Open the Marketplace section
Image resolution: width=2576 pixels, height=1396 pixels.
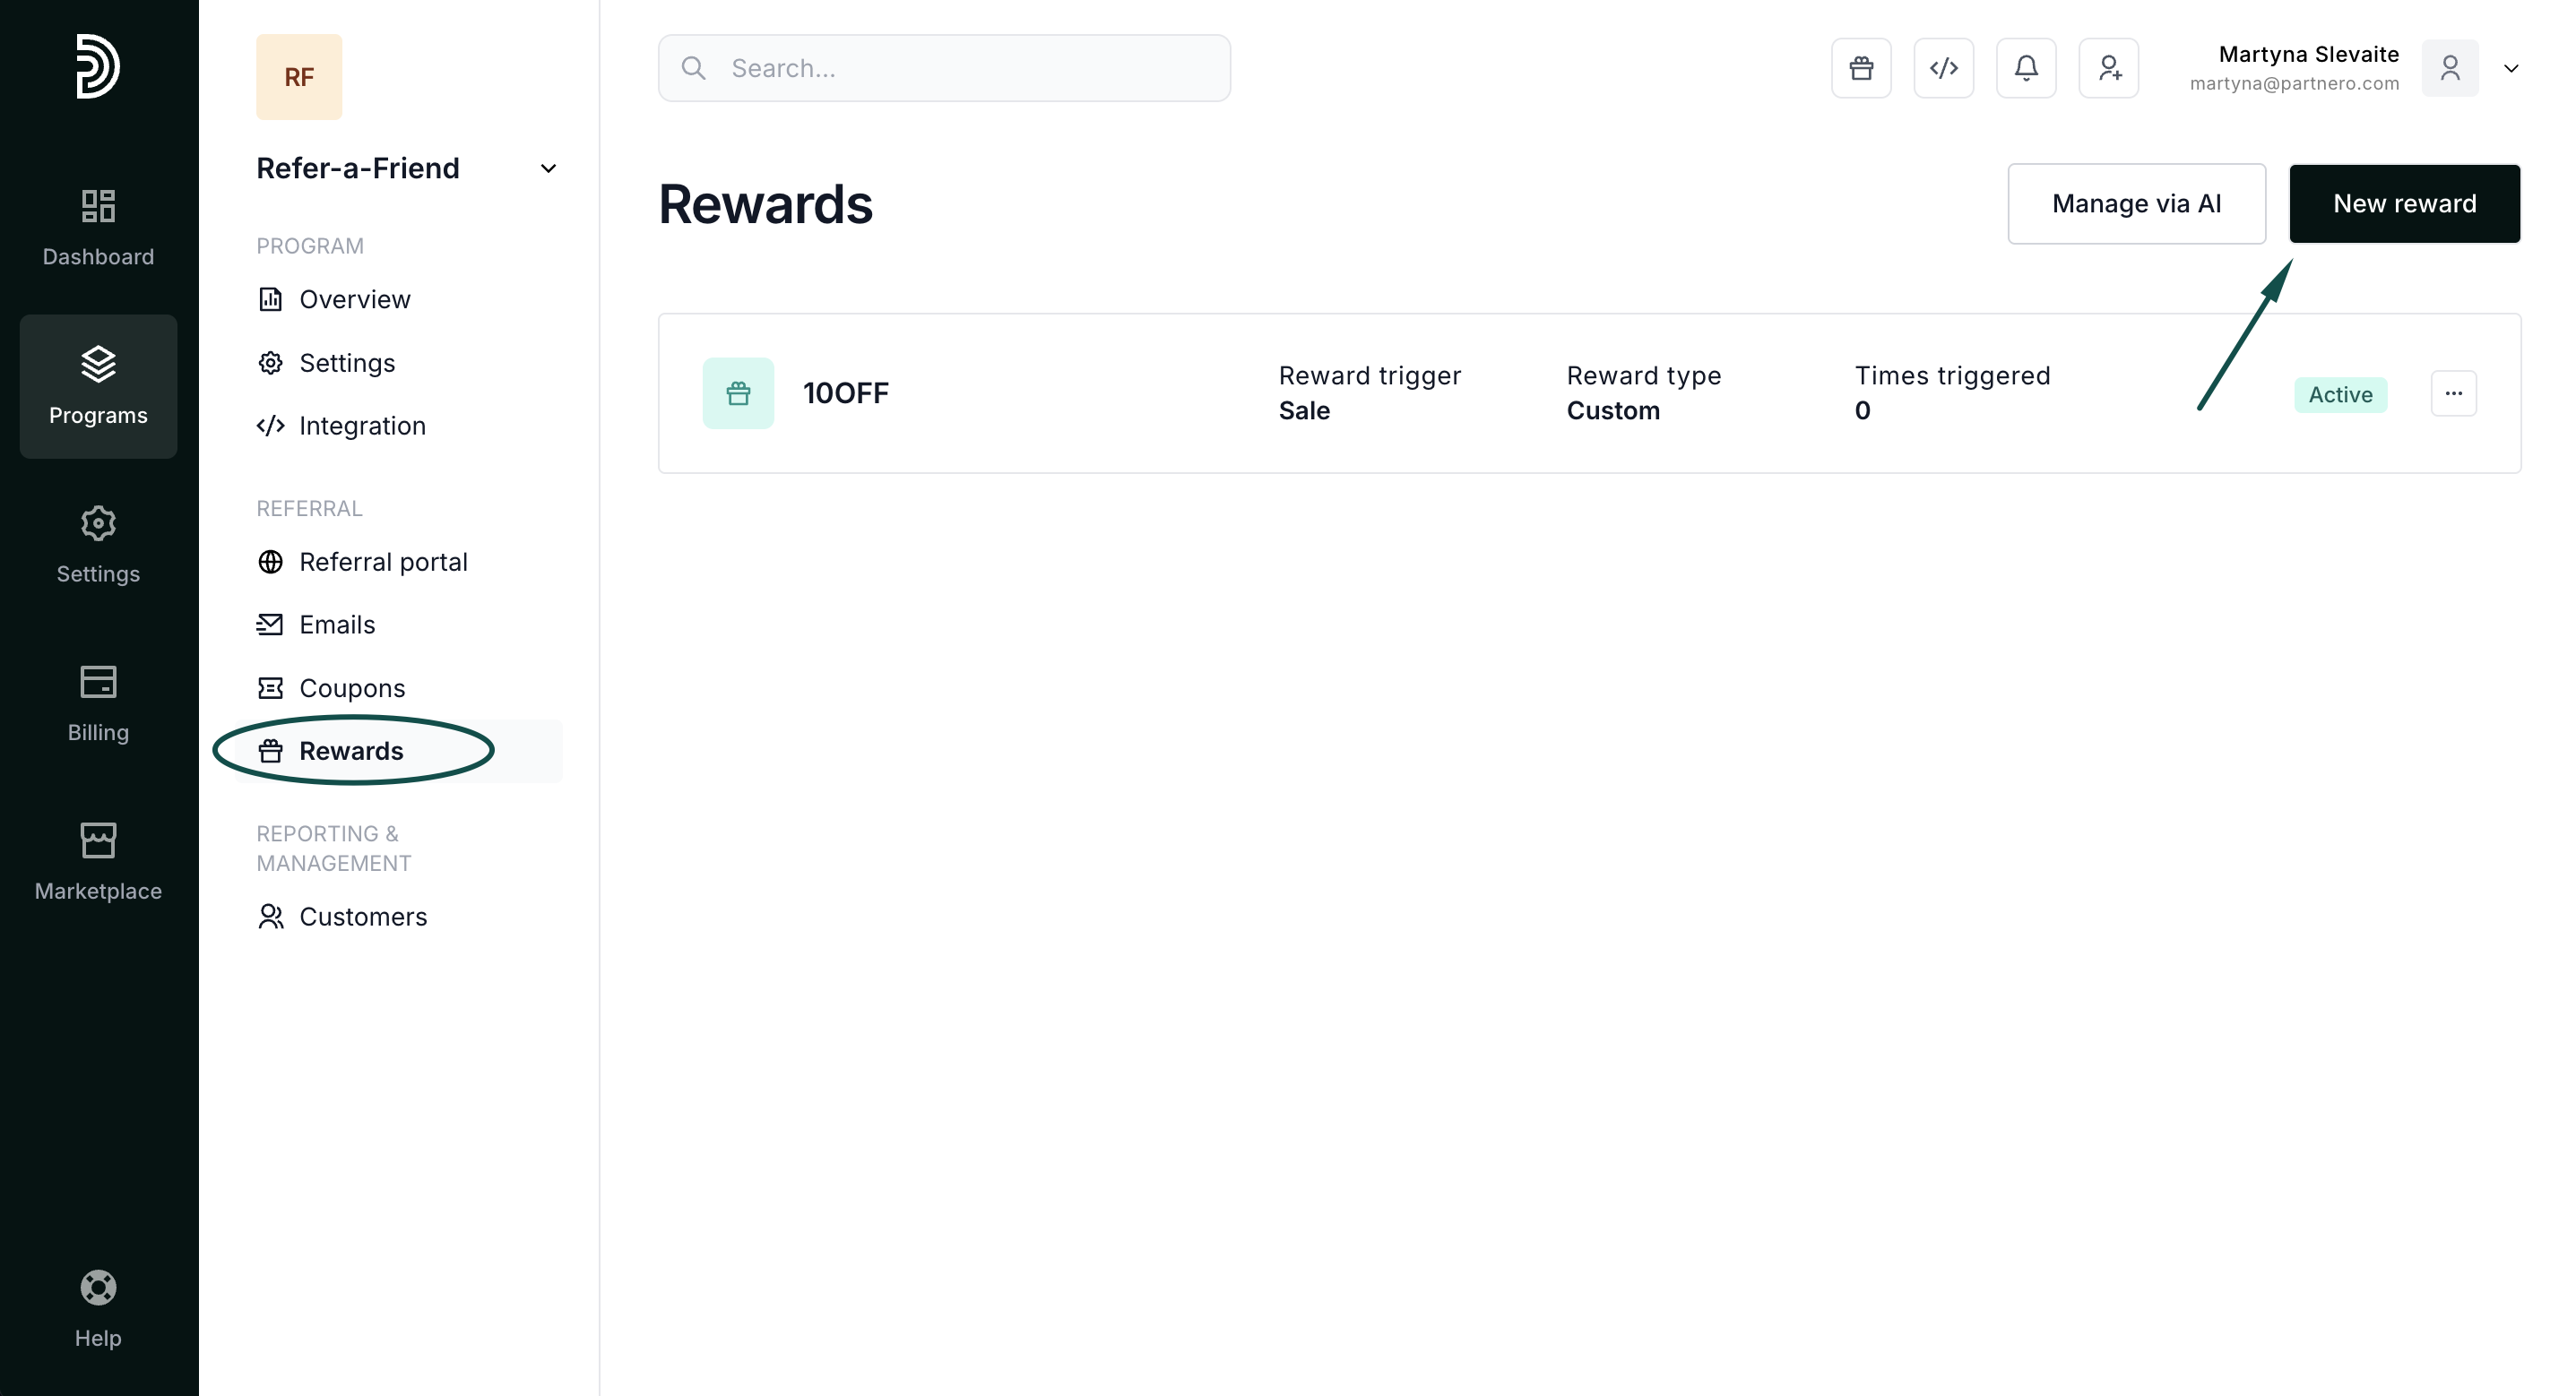coord(98,861)
